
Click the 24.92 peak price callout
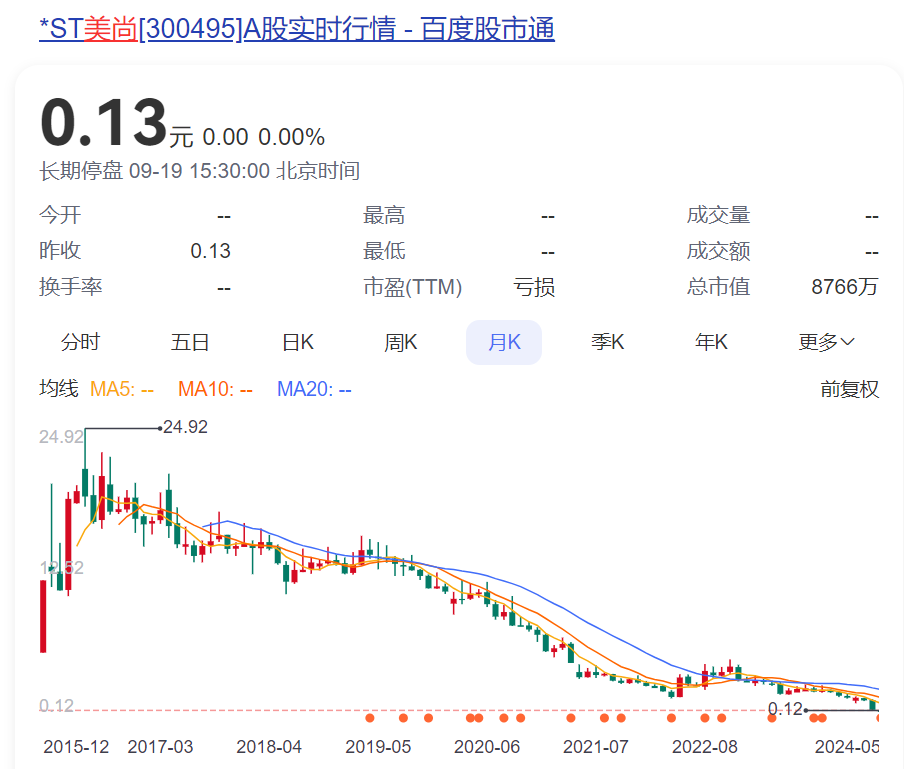click(x=185, y=426)
